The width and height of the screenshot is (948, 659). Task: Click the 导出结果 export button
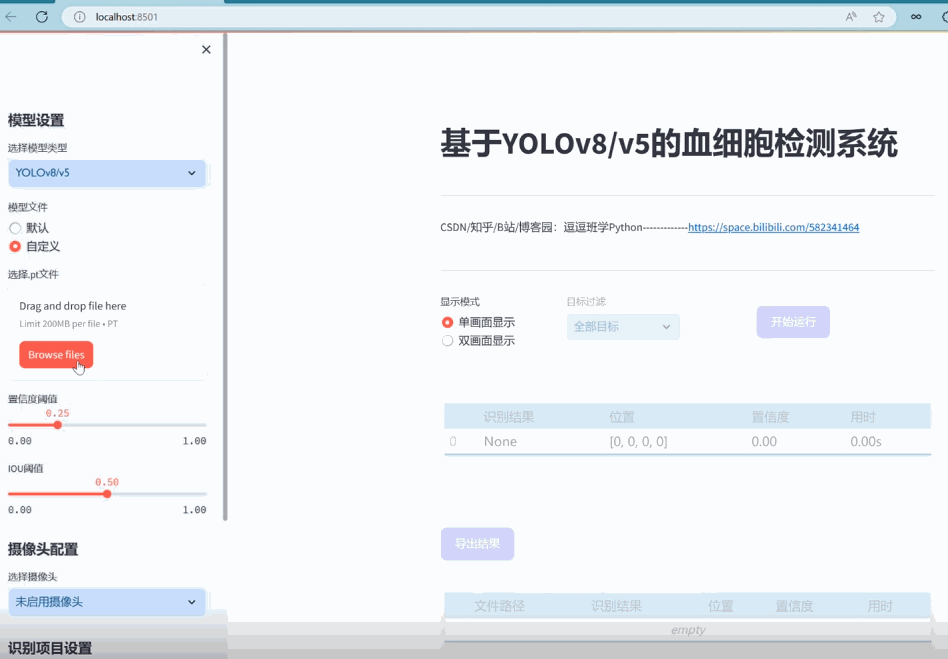(x=477, y=544)
